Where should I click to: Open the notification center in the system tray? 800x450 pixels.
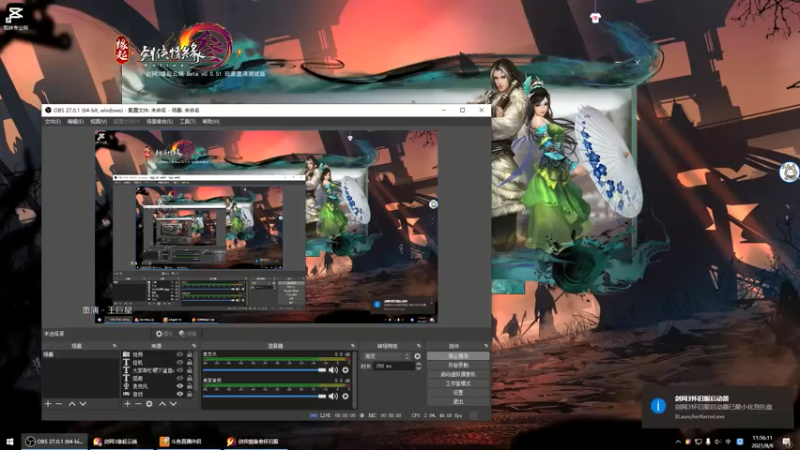[x=787, y=442]
